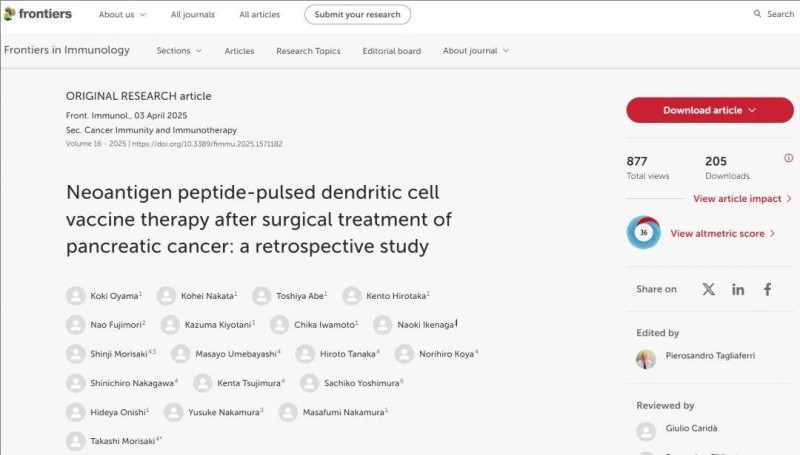Open the All journals menu item
This screenshot has width=800, height=455.
click(191, 14)
